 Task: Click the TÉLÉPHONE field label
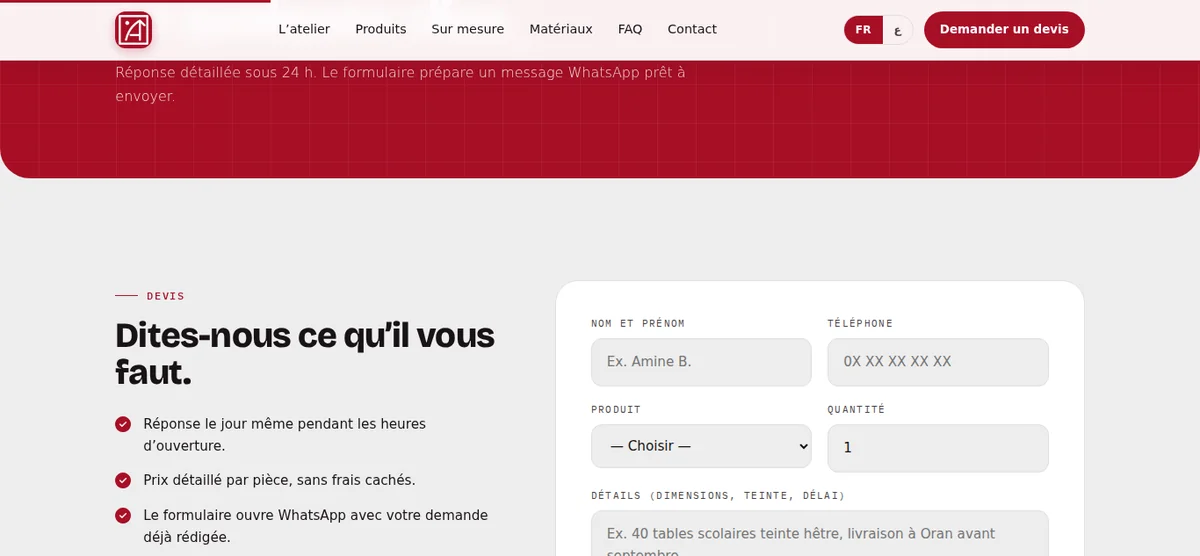pyautogui.click(x=860, y=324)
